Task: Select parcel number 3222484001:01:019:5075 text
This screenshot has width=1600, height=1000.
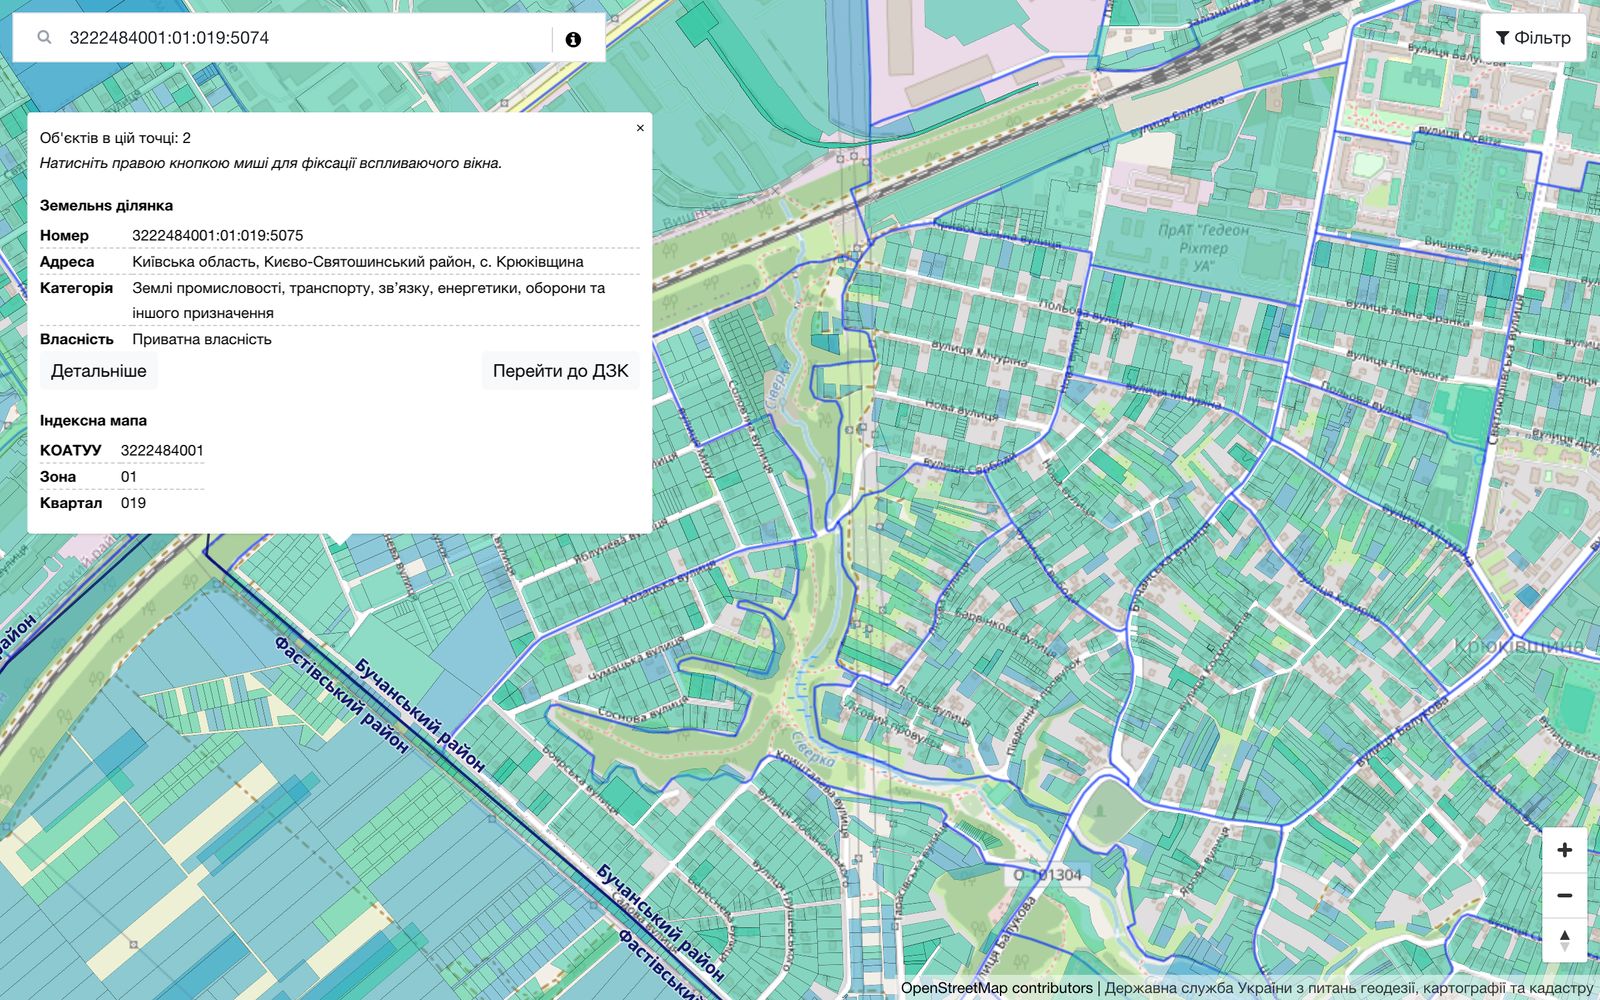Action: (x=217, y=236)
